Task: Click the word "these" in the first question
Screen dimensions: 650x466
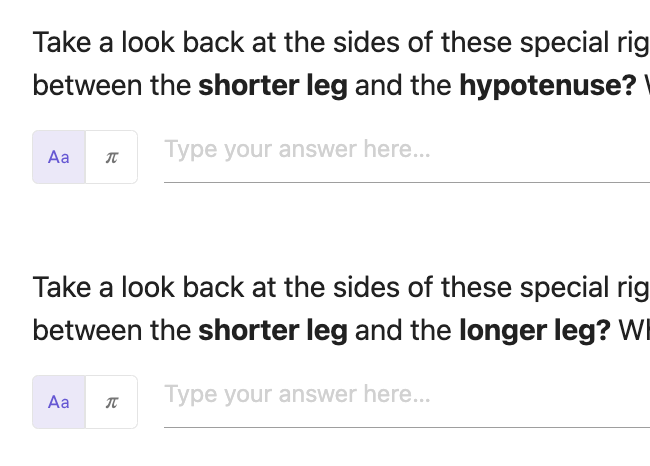Action: [476, 42]
